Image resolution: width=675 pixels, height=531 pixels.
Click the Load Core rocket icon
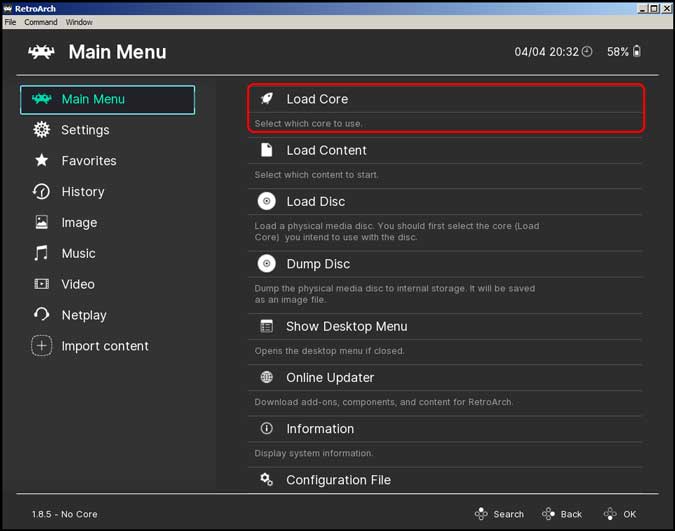point(266,99)
